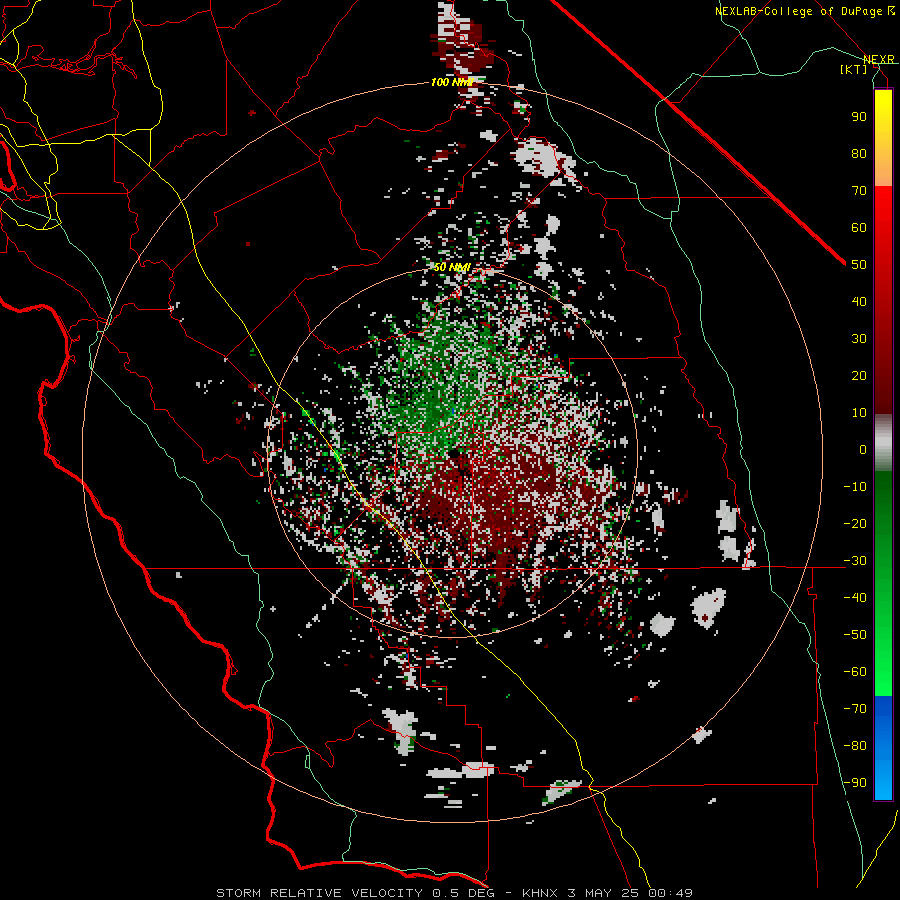Screen dimensions: 900x900
Task: Select the 30 value on velocity scale
Action: [859, 339]
